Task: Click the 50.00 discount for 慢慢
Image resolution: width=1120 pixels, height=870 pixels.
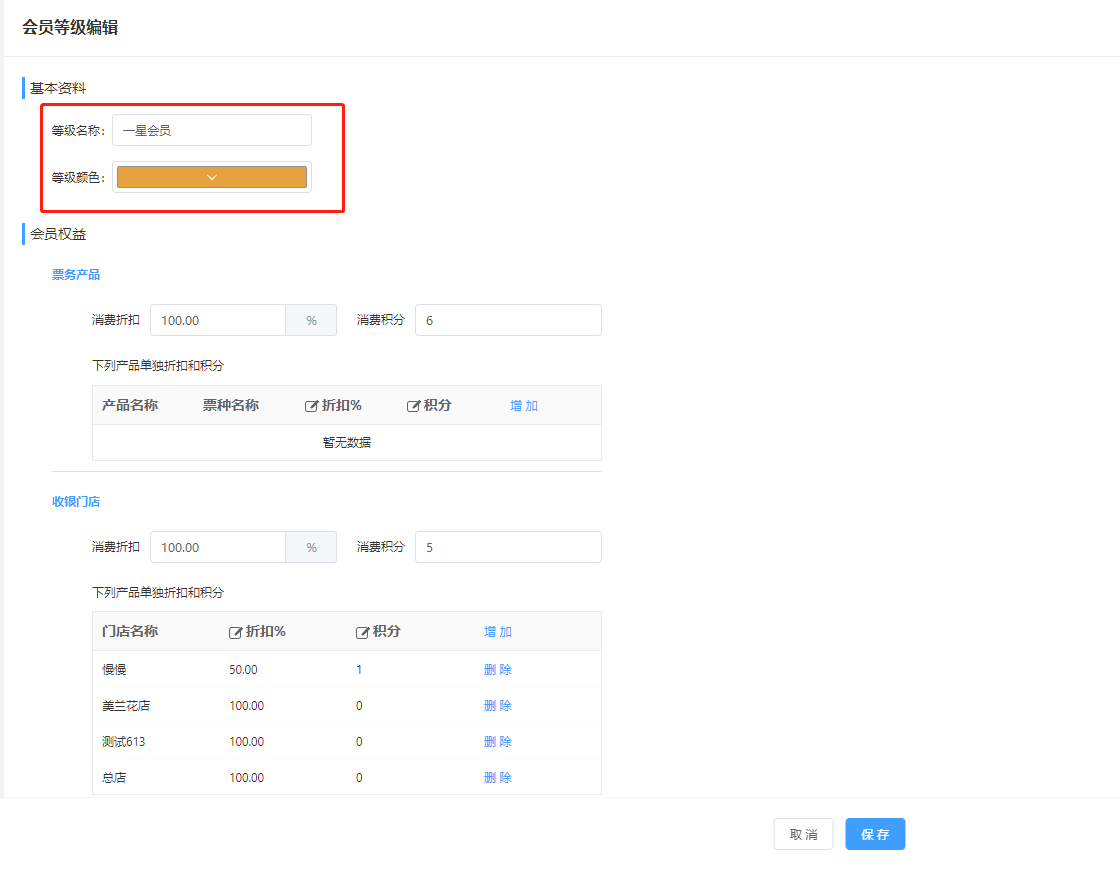Action: [243, 670]
